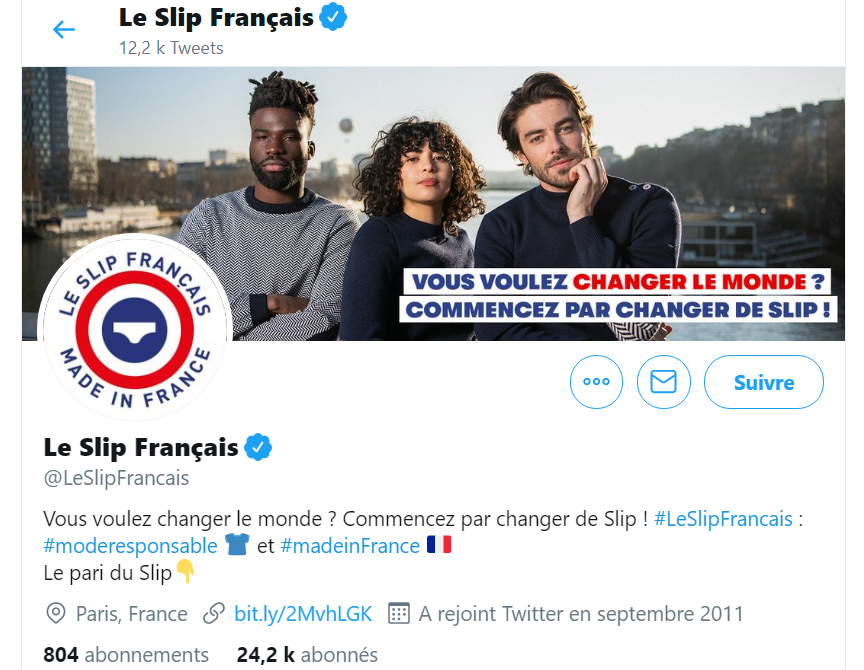
Task: Open the #moderesponsable hashtag
Action: pyautogui.click(x=131, y=545)
